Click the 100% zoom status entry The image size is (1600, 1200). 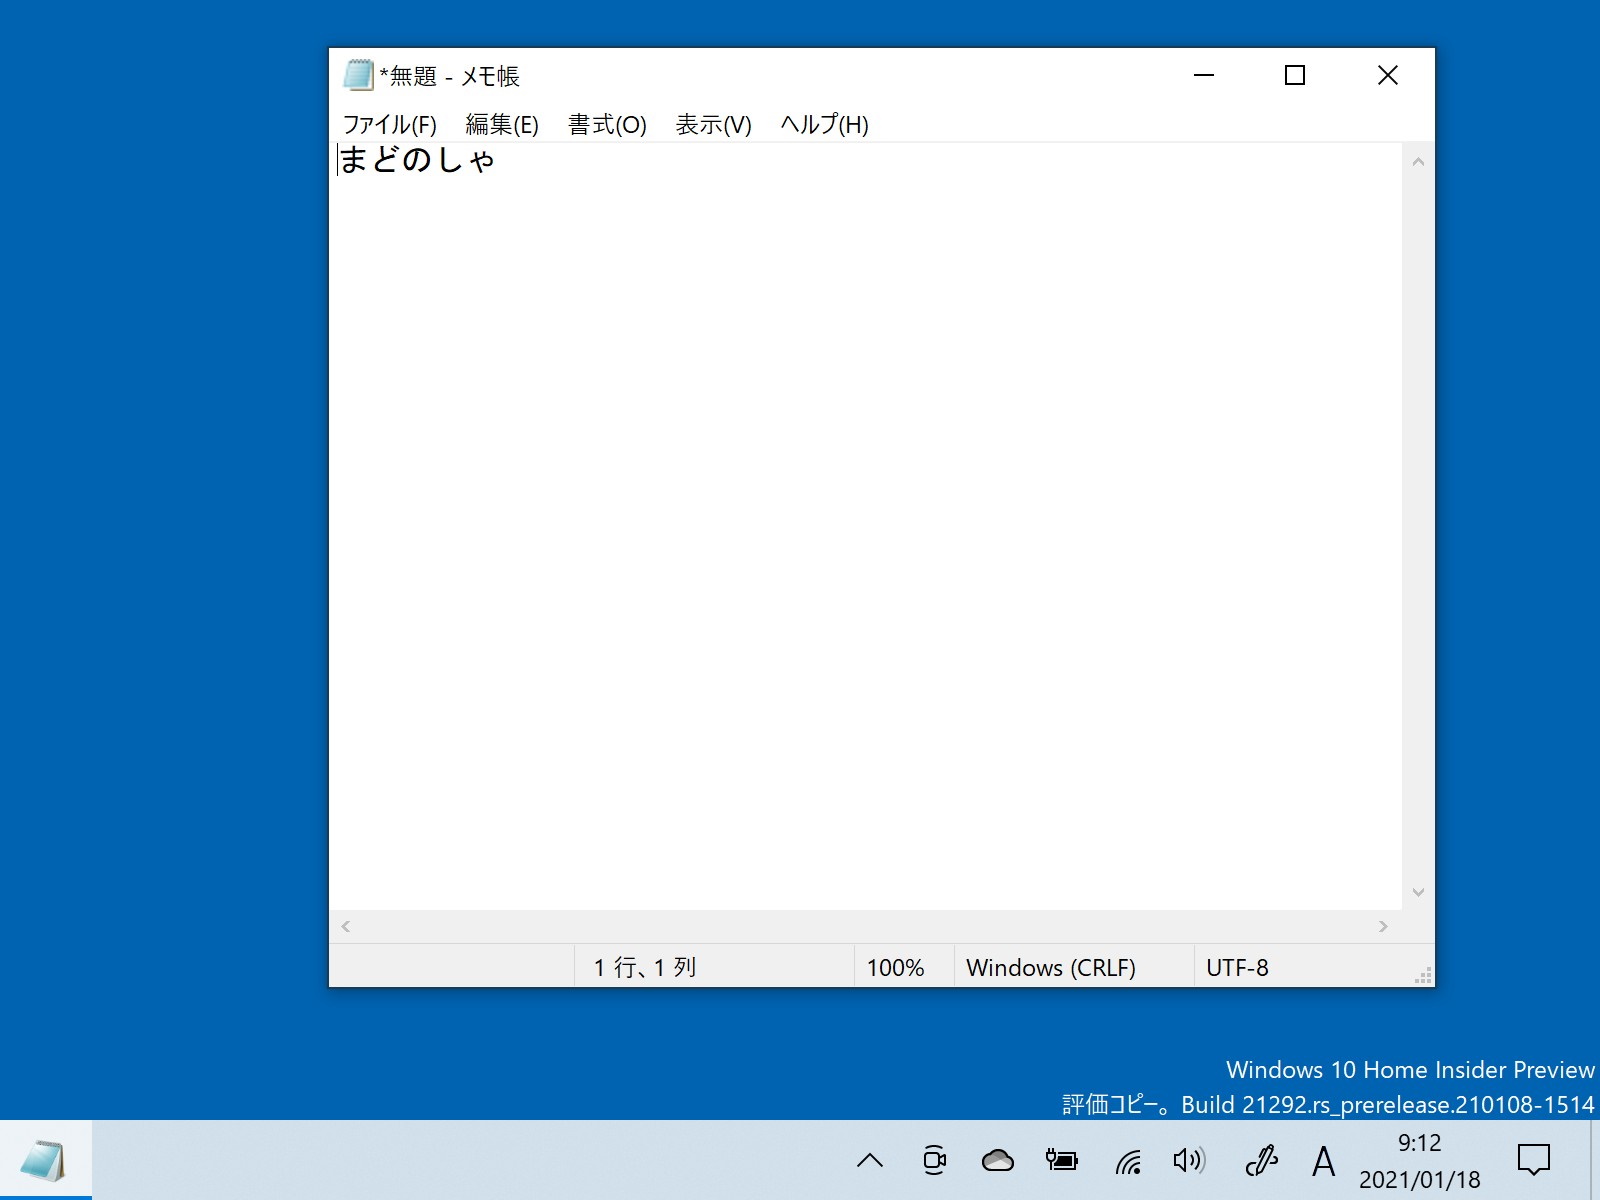tap(896, 967)
